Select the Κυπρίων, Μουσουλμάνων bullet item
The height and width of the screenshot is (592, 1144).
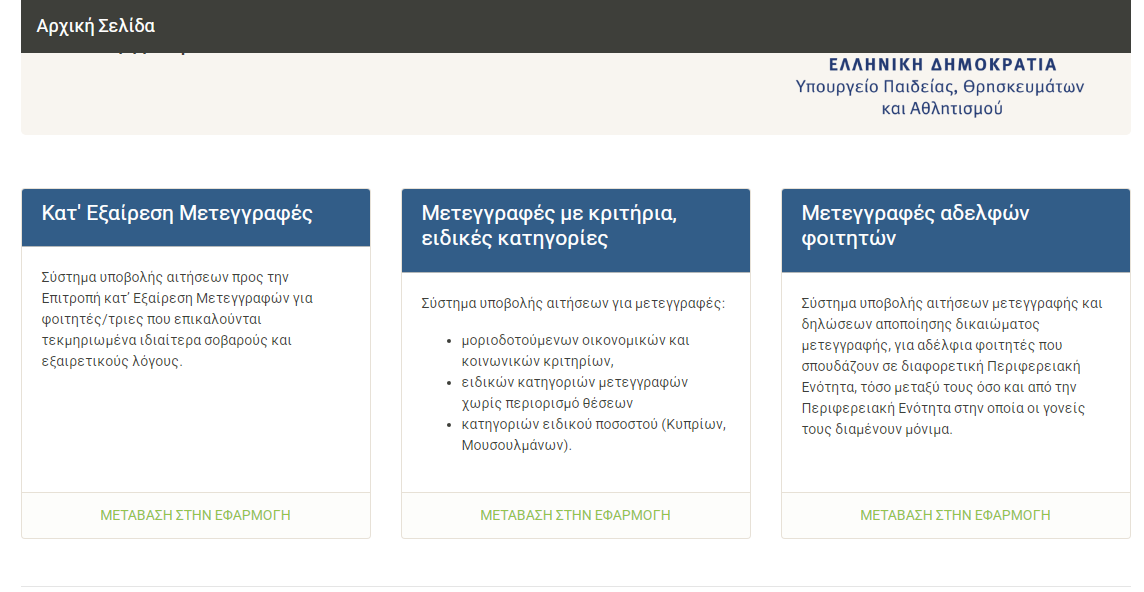click(x=593, y=434)
